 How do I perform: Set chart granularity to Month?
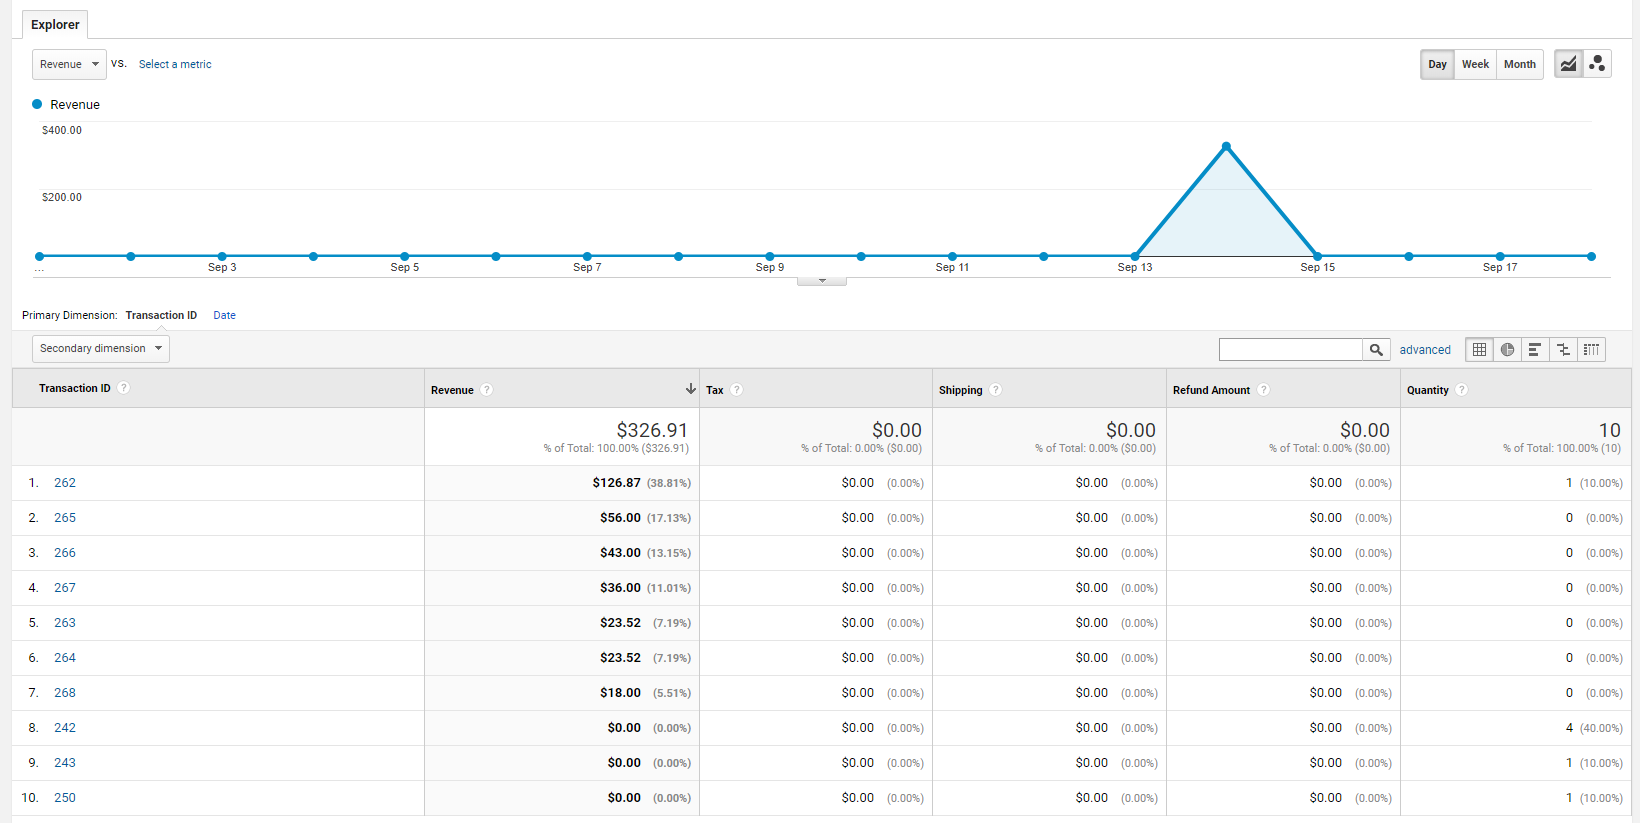click(x=1520, y=64)
